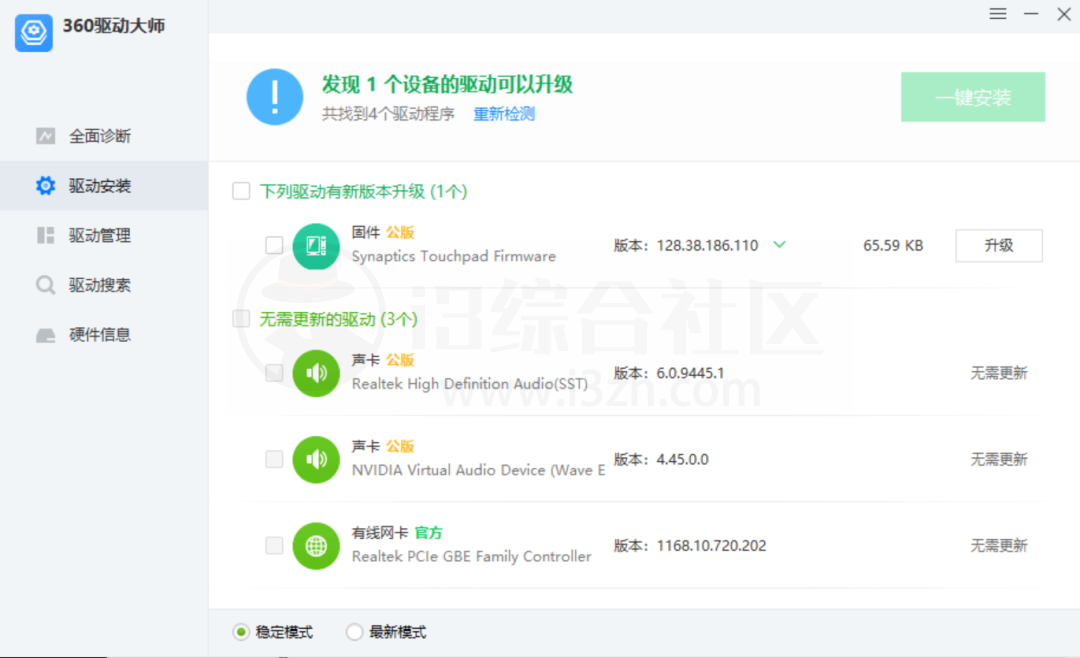Image resolution: width=1080 pixels, height=658 pixels.
Task: Minimize the 360驱动大师 window
Action: pyautogui.click(x=1031, y=14)
